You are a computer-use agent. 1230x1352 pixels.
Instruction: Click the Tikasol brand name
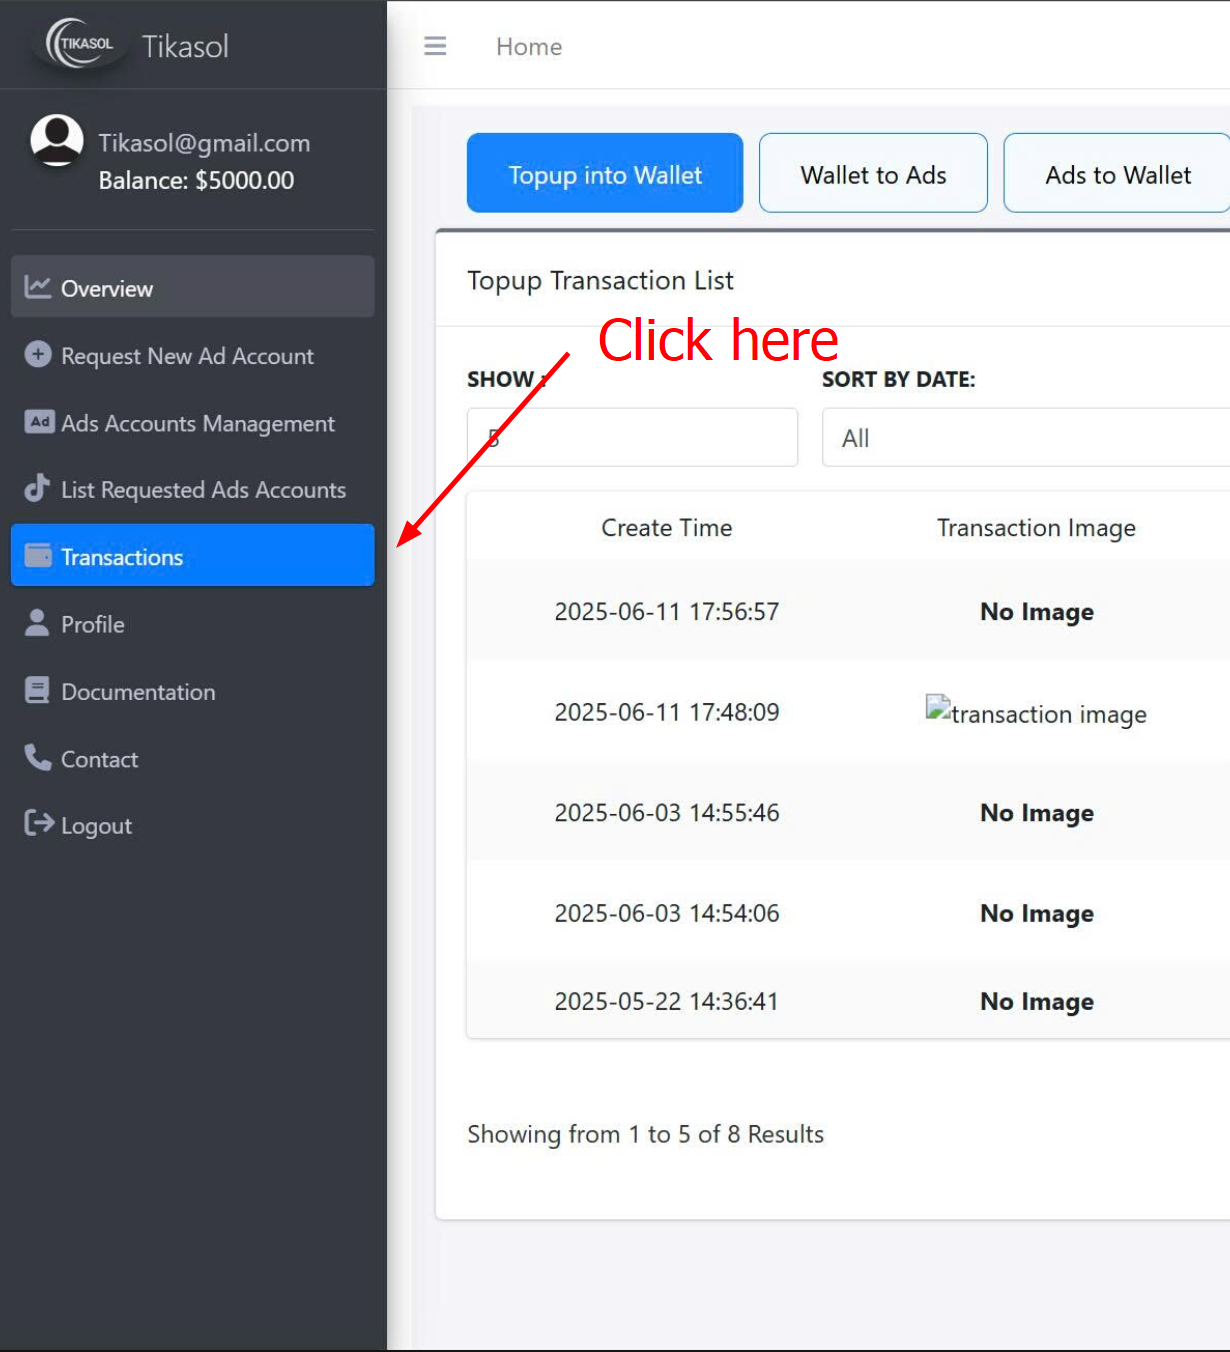click(x=185, y=46)
